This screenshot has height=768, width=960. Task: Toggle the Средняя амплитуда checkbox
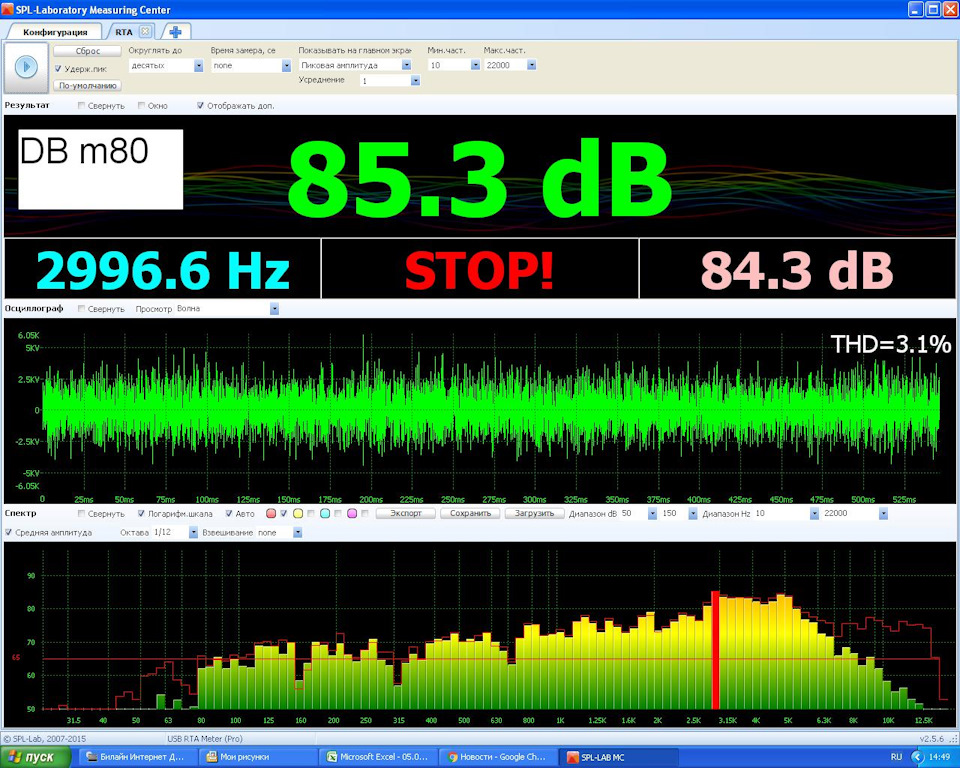click(9, 532)
